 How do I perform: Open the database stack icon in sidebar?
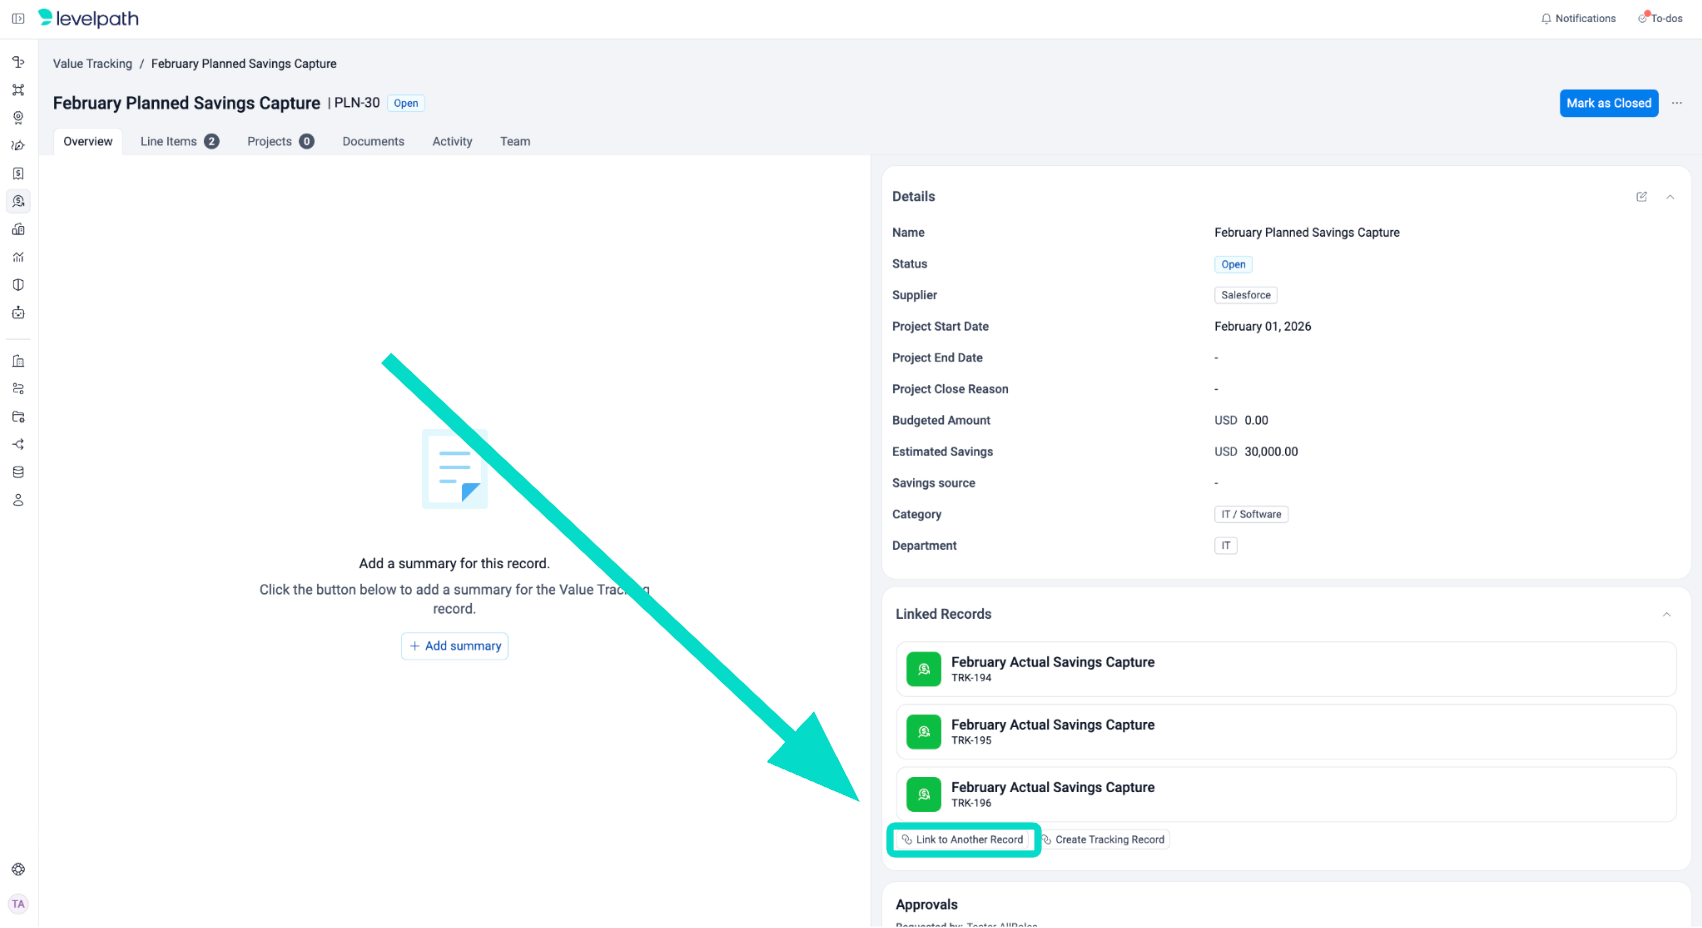coord(18,472)
